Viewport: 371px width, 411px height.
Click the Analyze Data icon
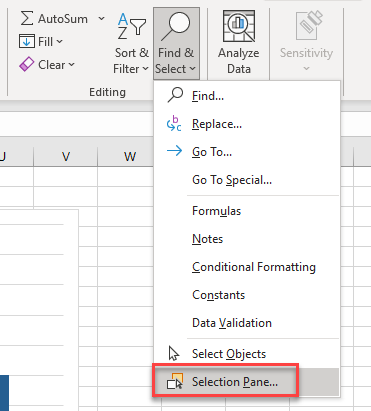point(239,26)
